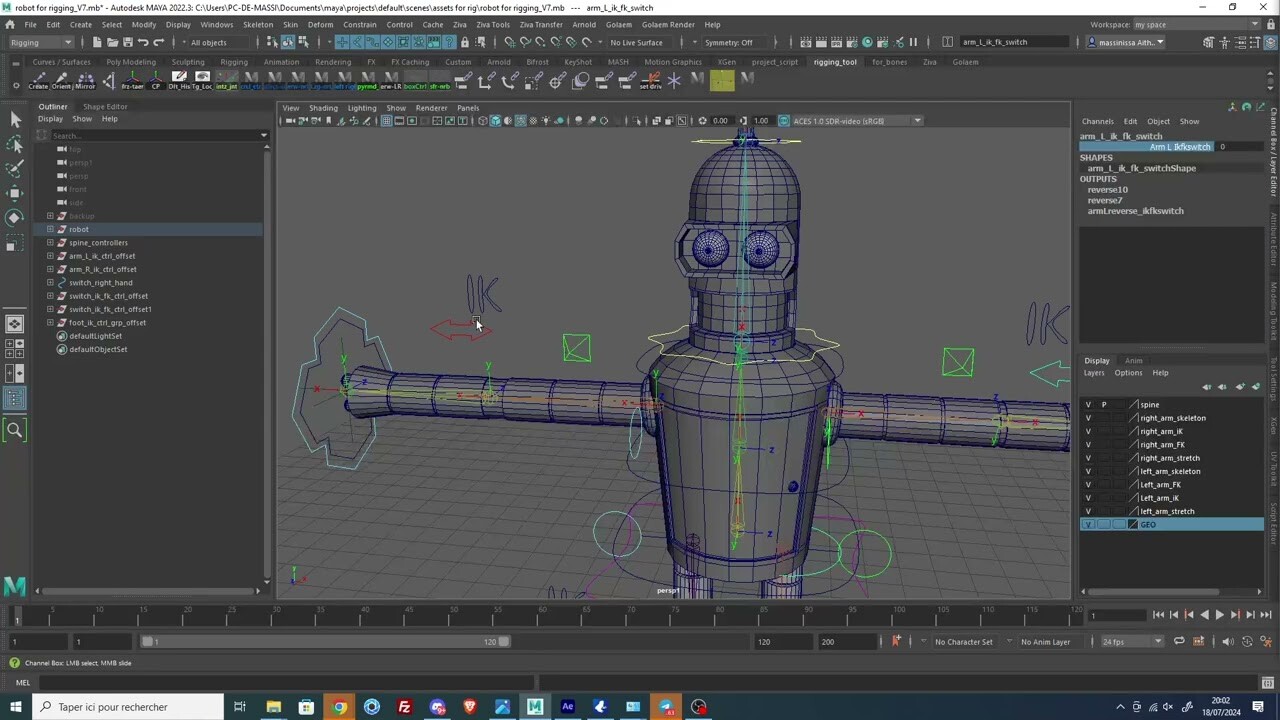
Task: Expand the spine_controllers node in the Outliner
Action: pos(50,242)
